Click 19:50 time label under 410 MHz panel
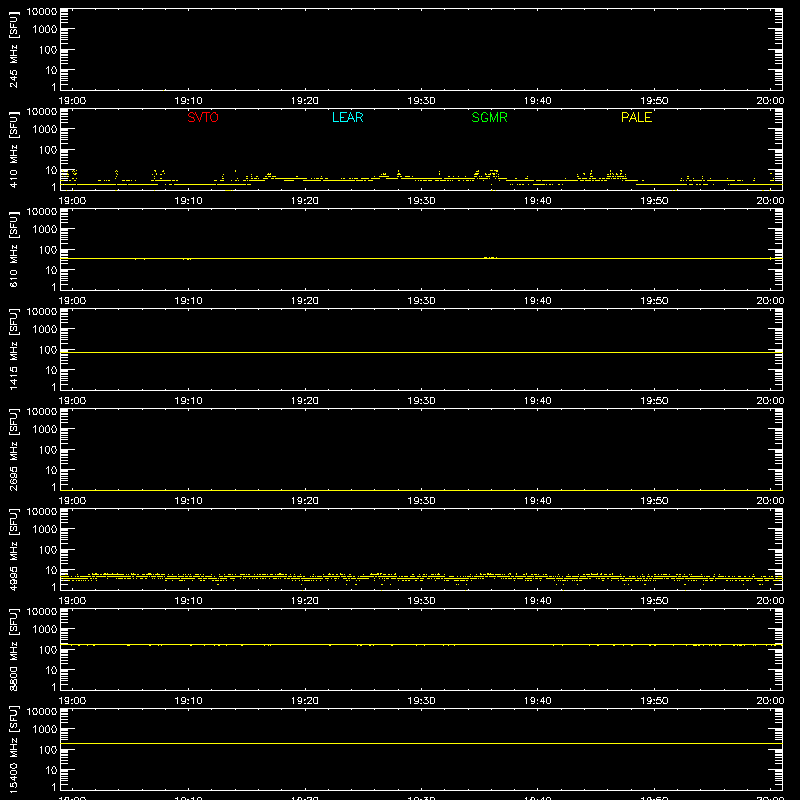The image size is (800, 800). [654, 201]
